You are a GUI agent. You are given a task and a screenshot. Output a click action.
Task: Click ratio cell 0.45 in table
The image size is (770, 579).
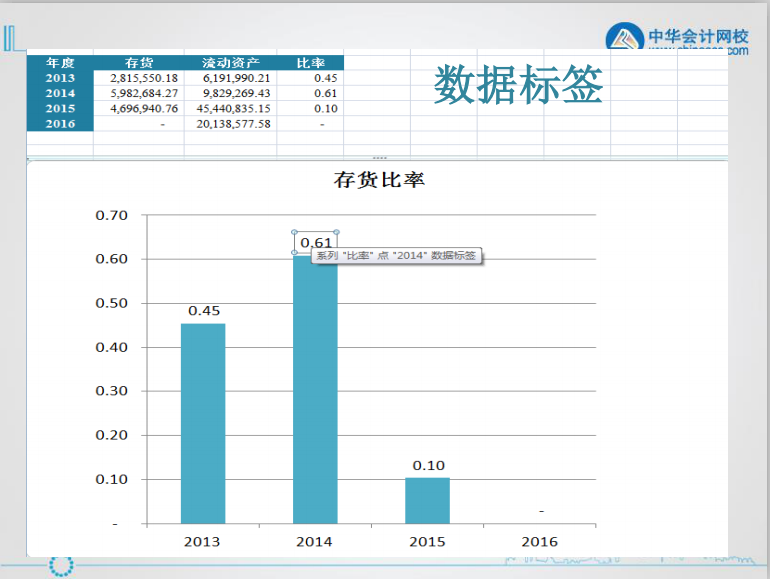tap(326, 78)
